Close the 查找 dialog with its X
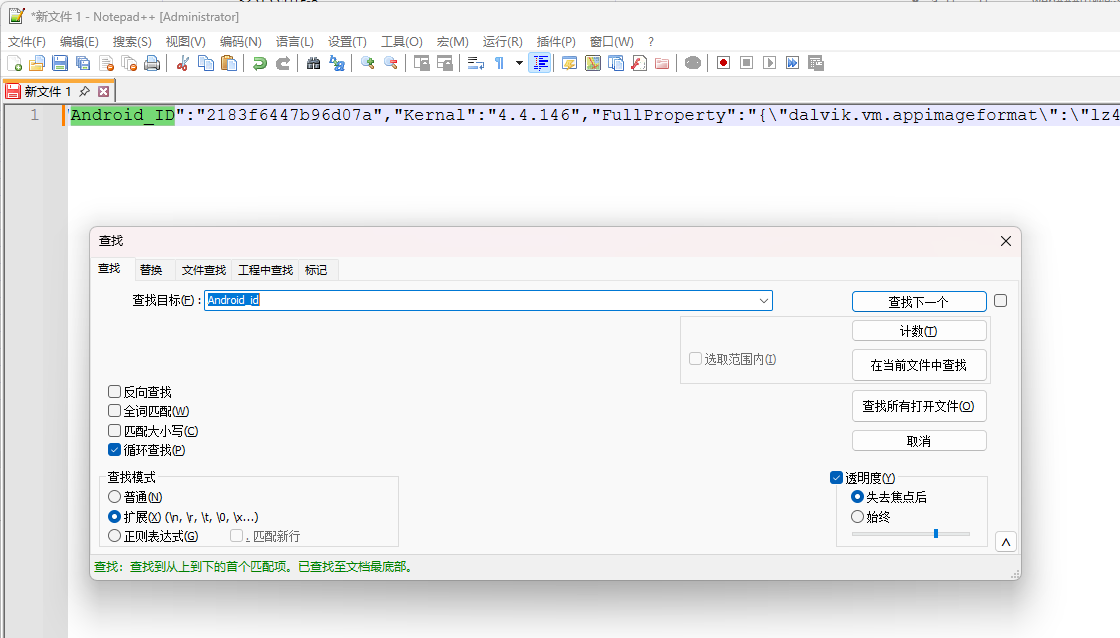1120x638 pixels. click(x=1006, y=241)
